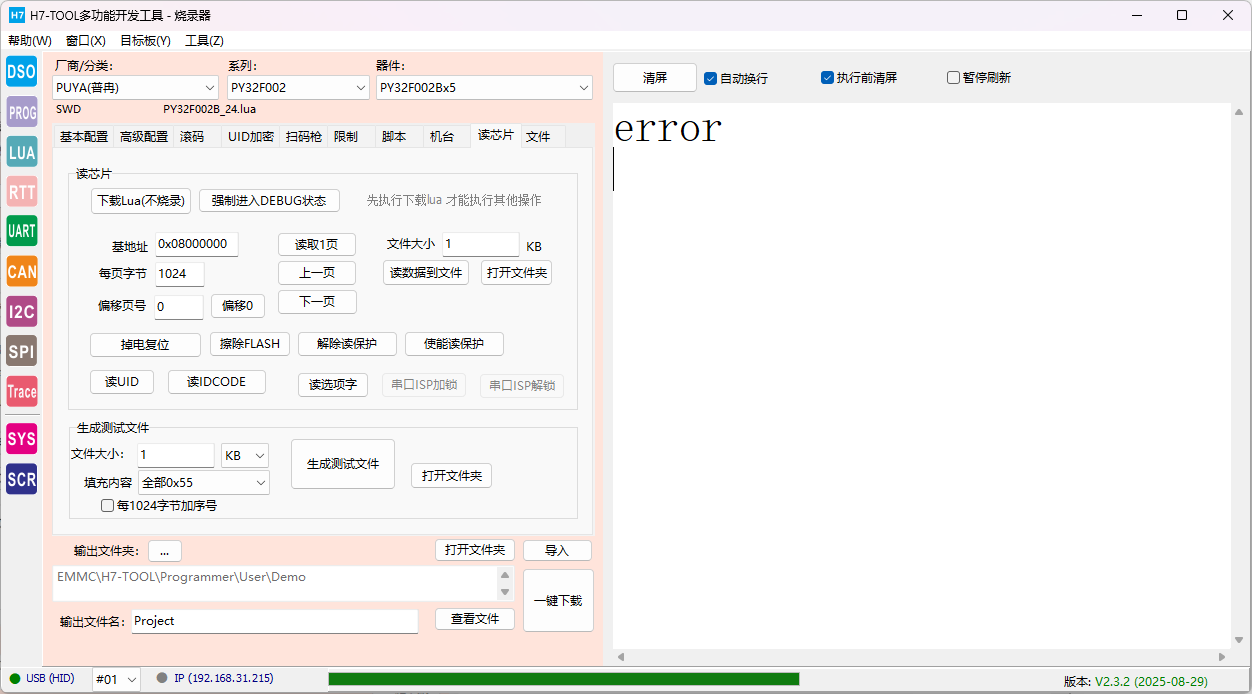This screenshot has width=1252, height=694.
Task: Switch to the RTT sidebar icon
Action: (x=21, y=192)
